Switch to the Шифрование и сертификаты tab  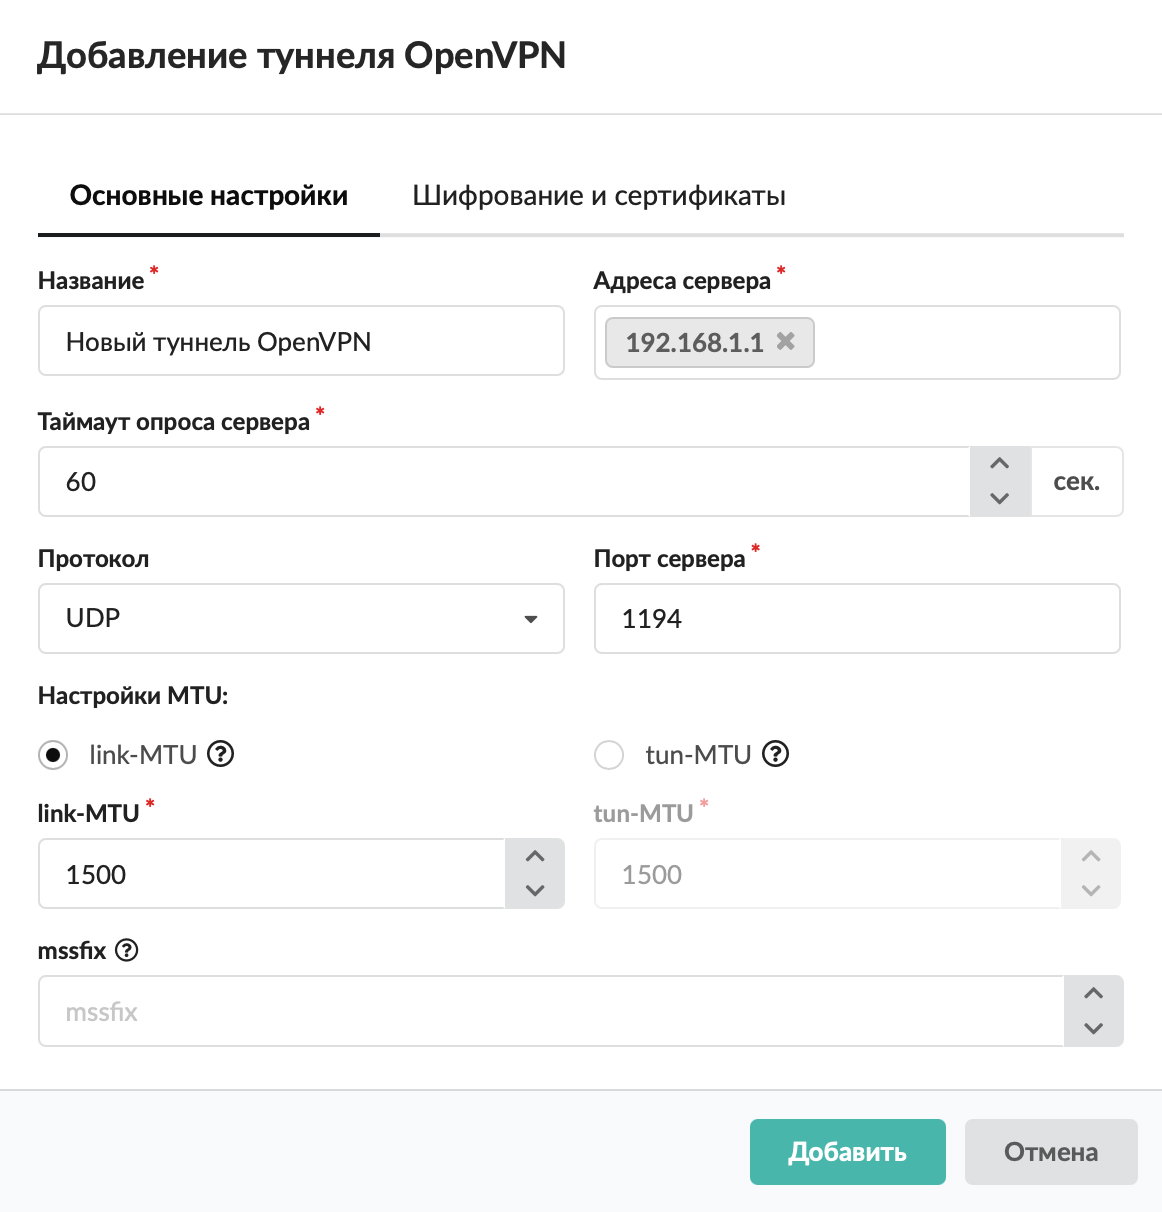coord(599,195)
